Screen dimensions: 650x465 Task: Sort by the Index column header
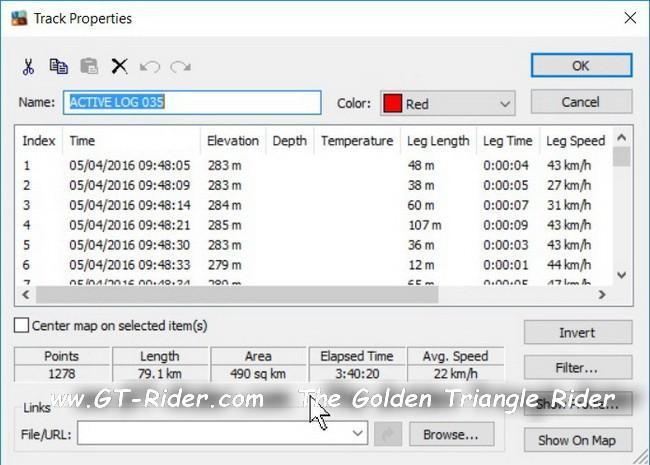[39, 141]
